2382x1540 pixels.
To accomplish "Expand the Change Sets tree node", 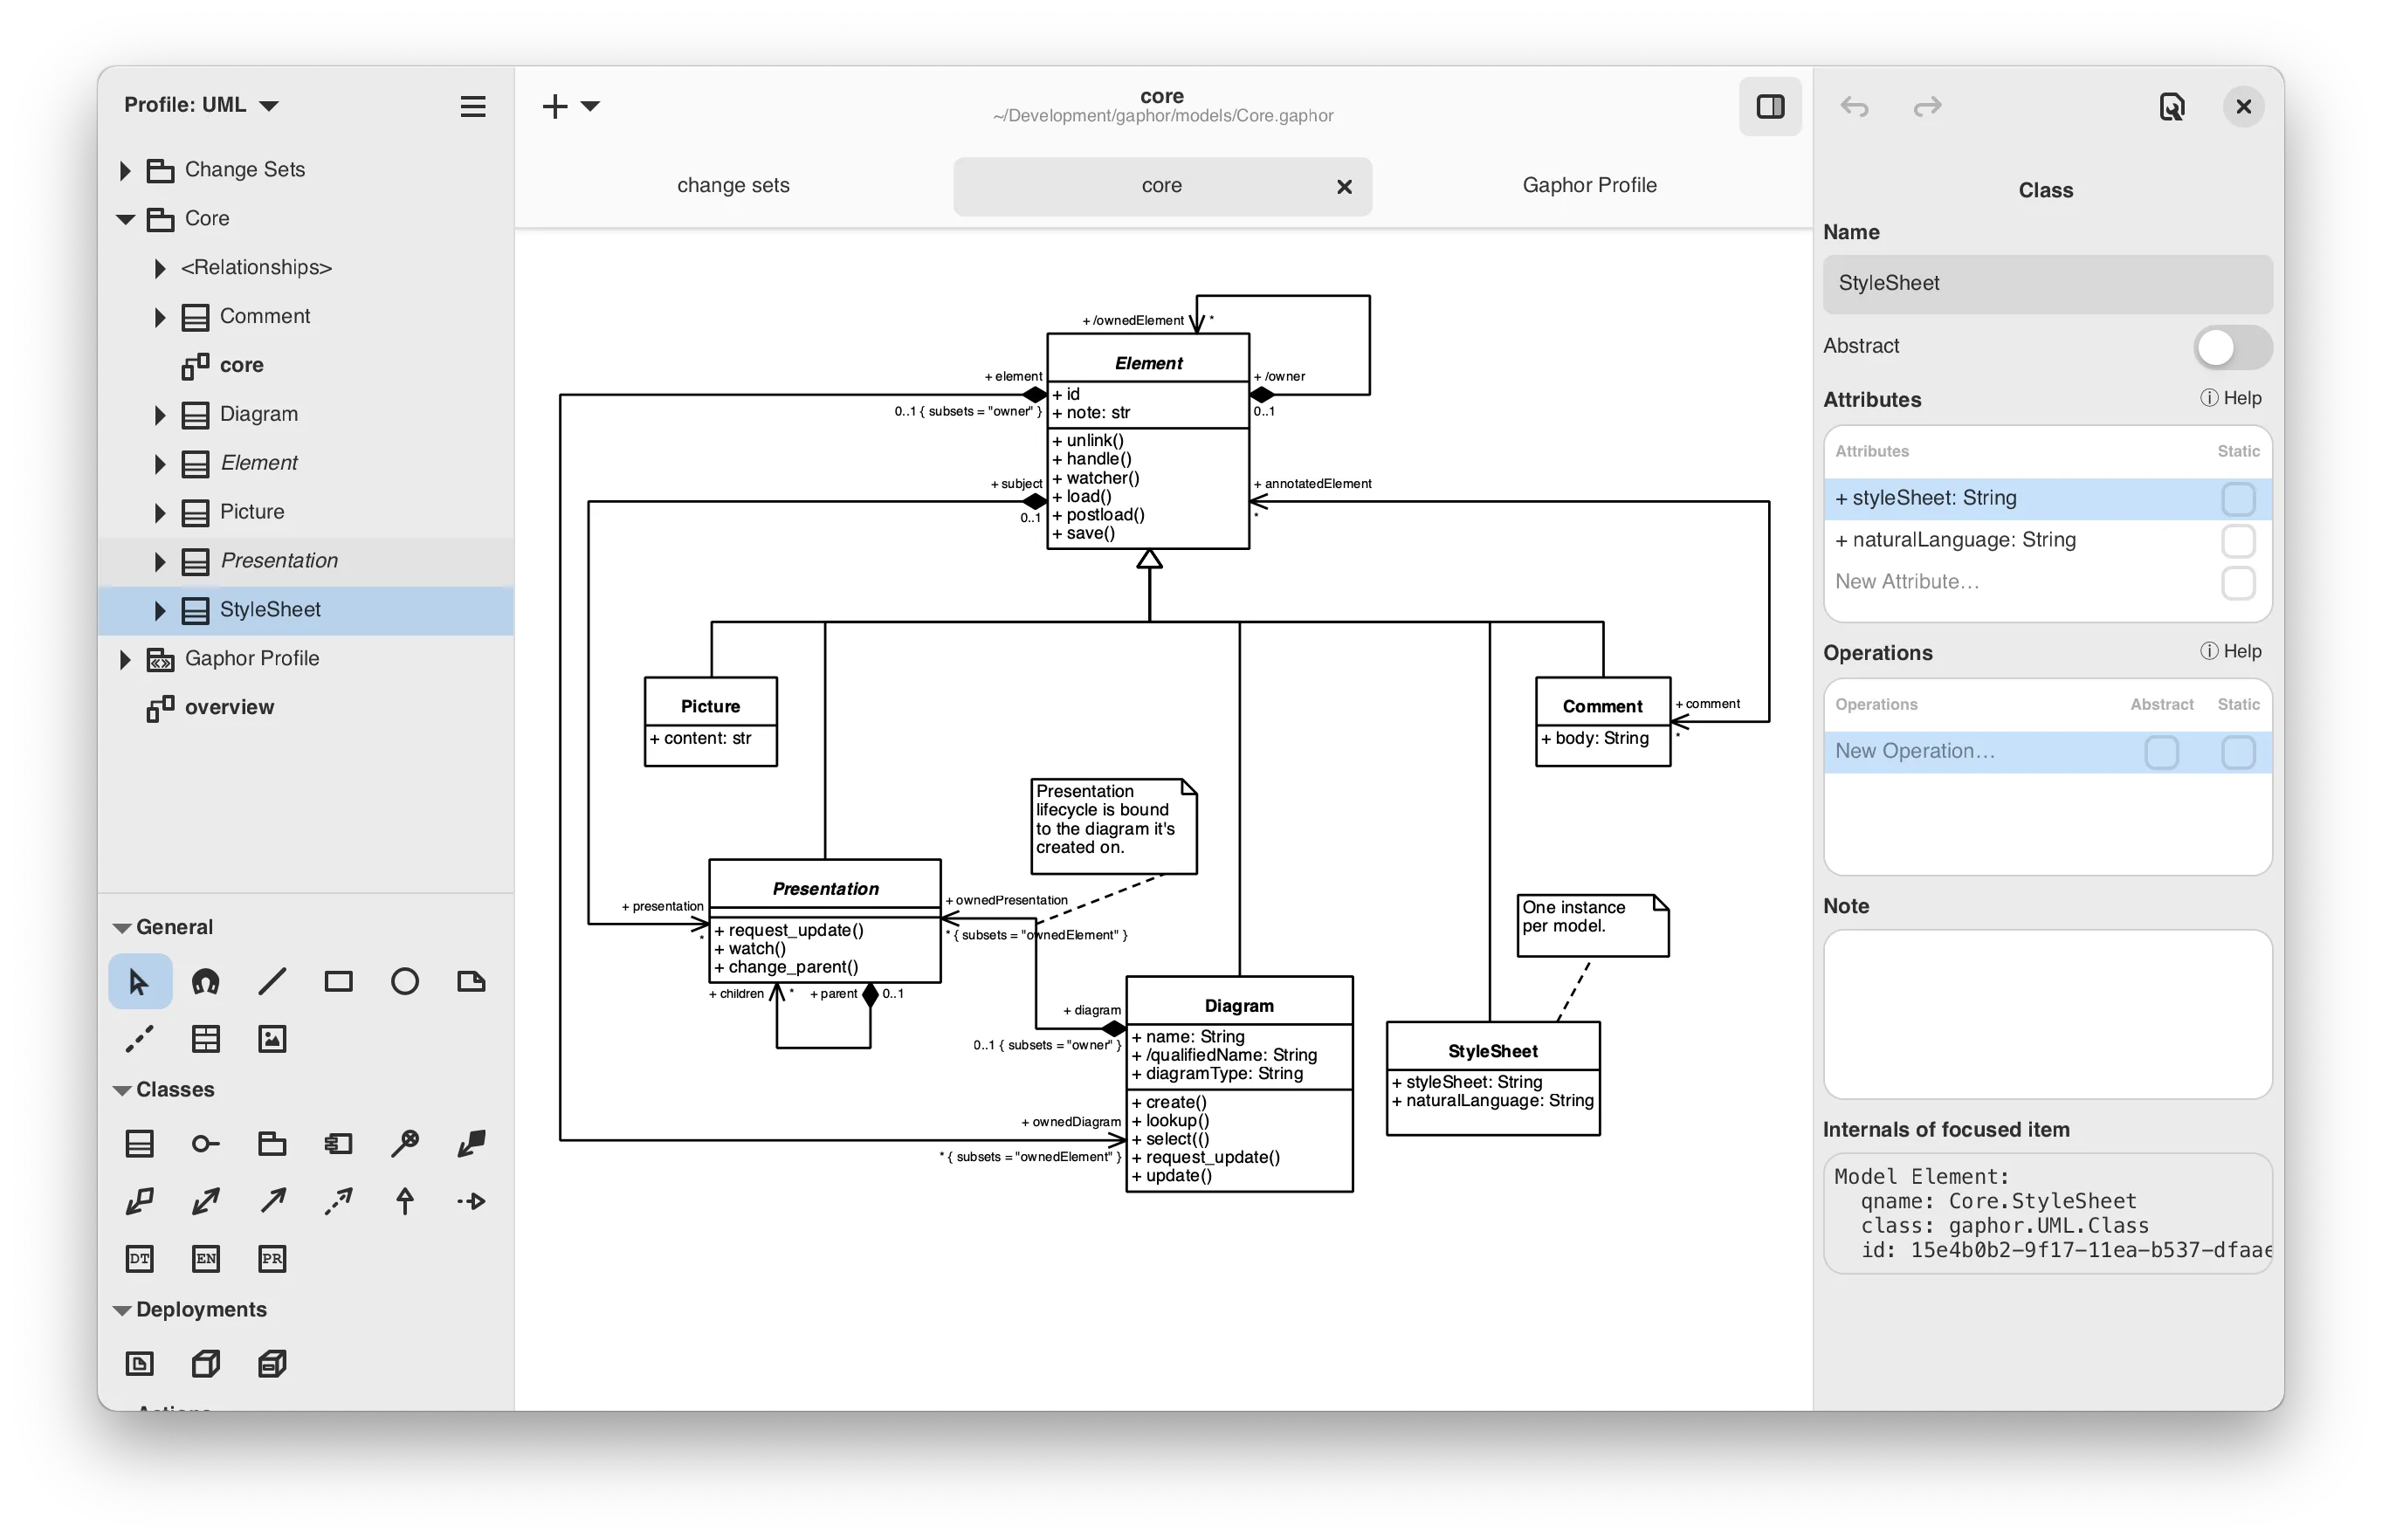I will [125, 170].
